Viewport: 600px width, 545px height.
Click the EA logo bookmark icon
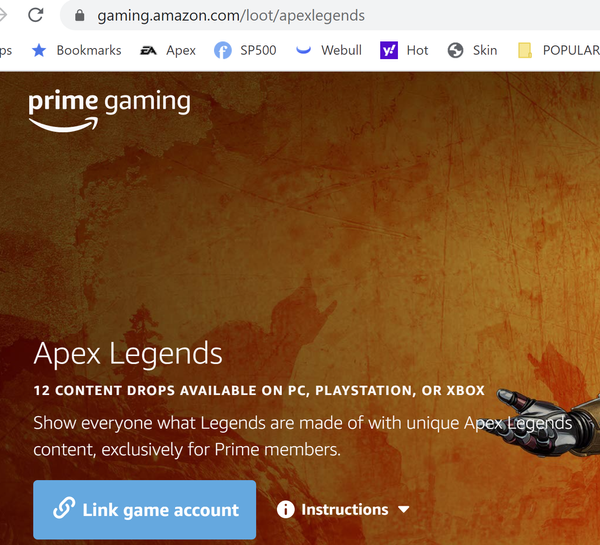point(148,50)
